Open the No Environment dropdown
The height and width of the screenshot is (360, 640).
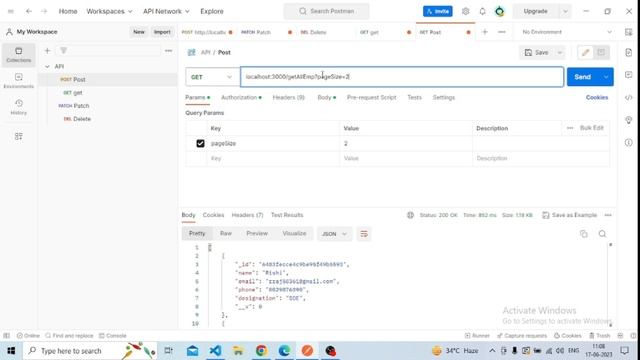[567, 32]
